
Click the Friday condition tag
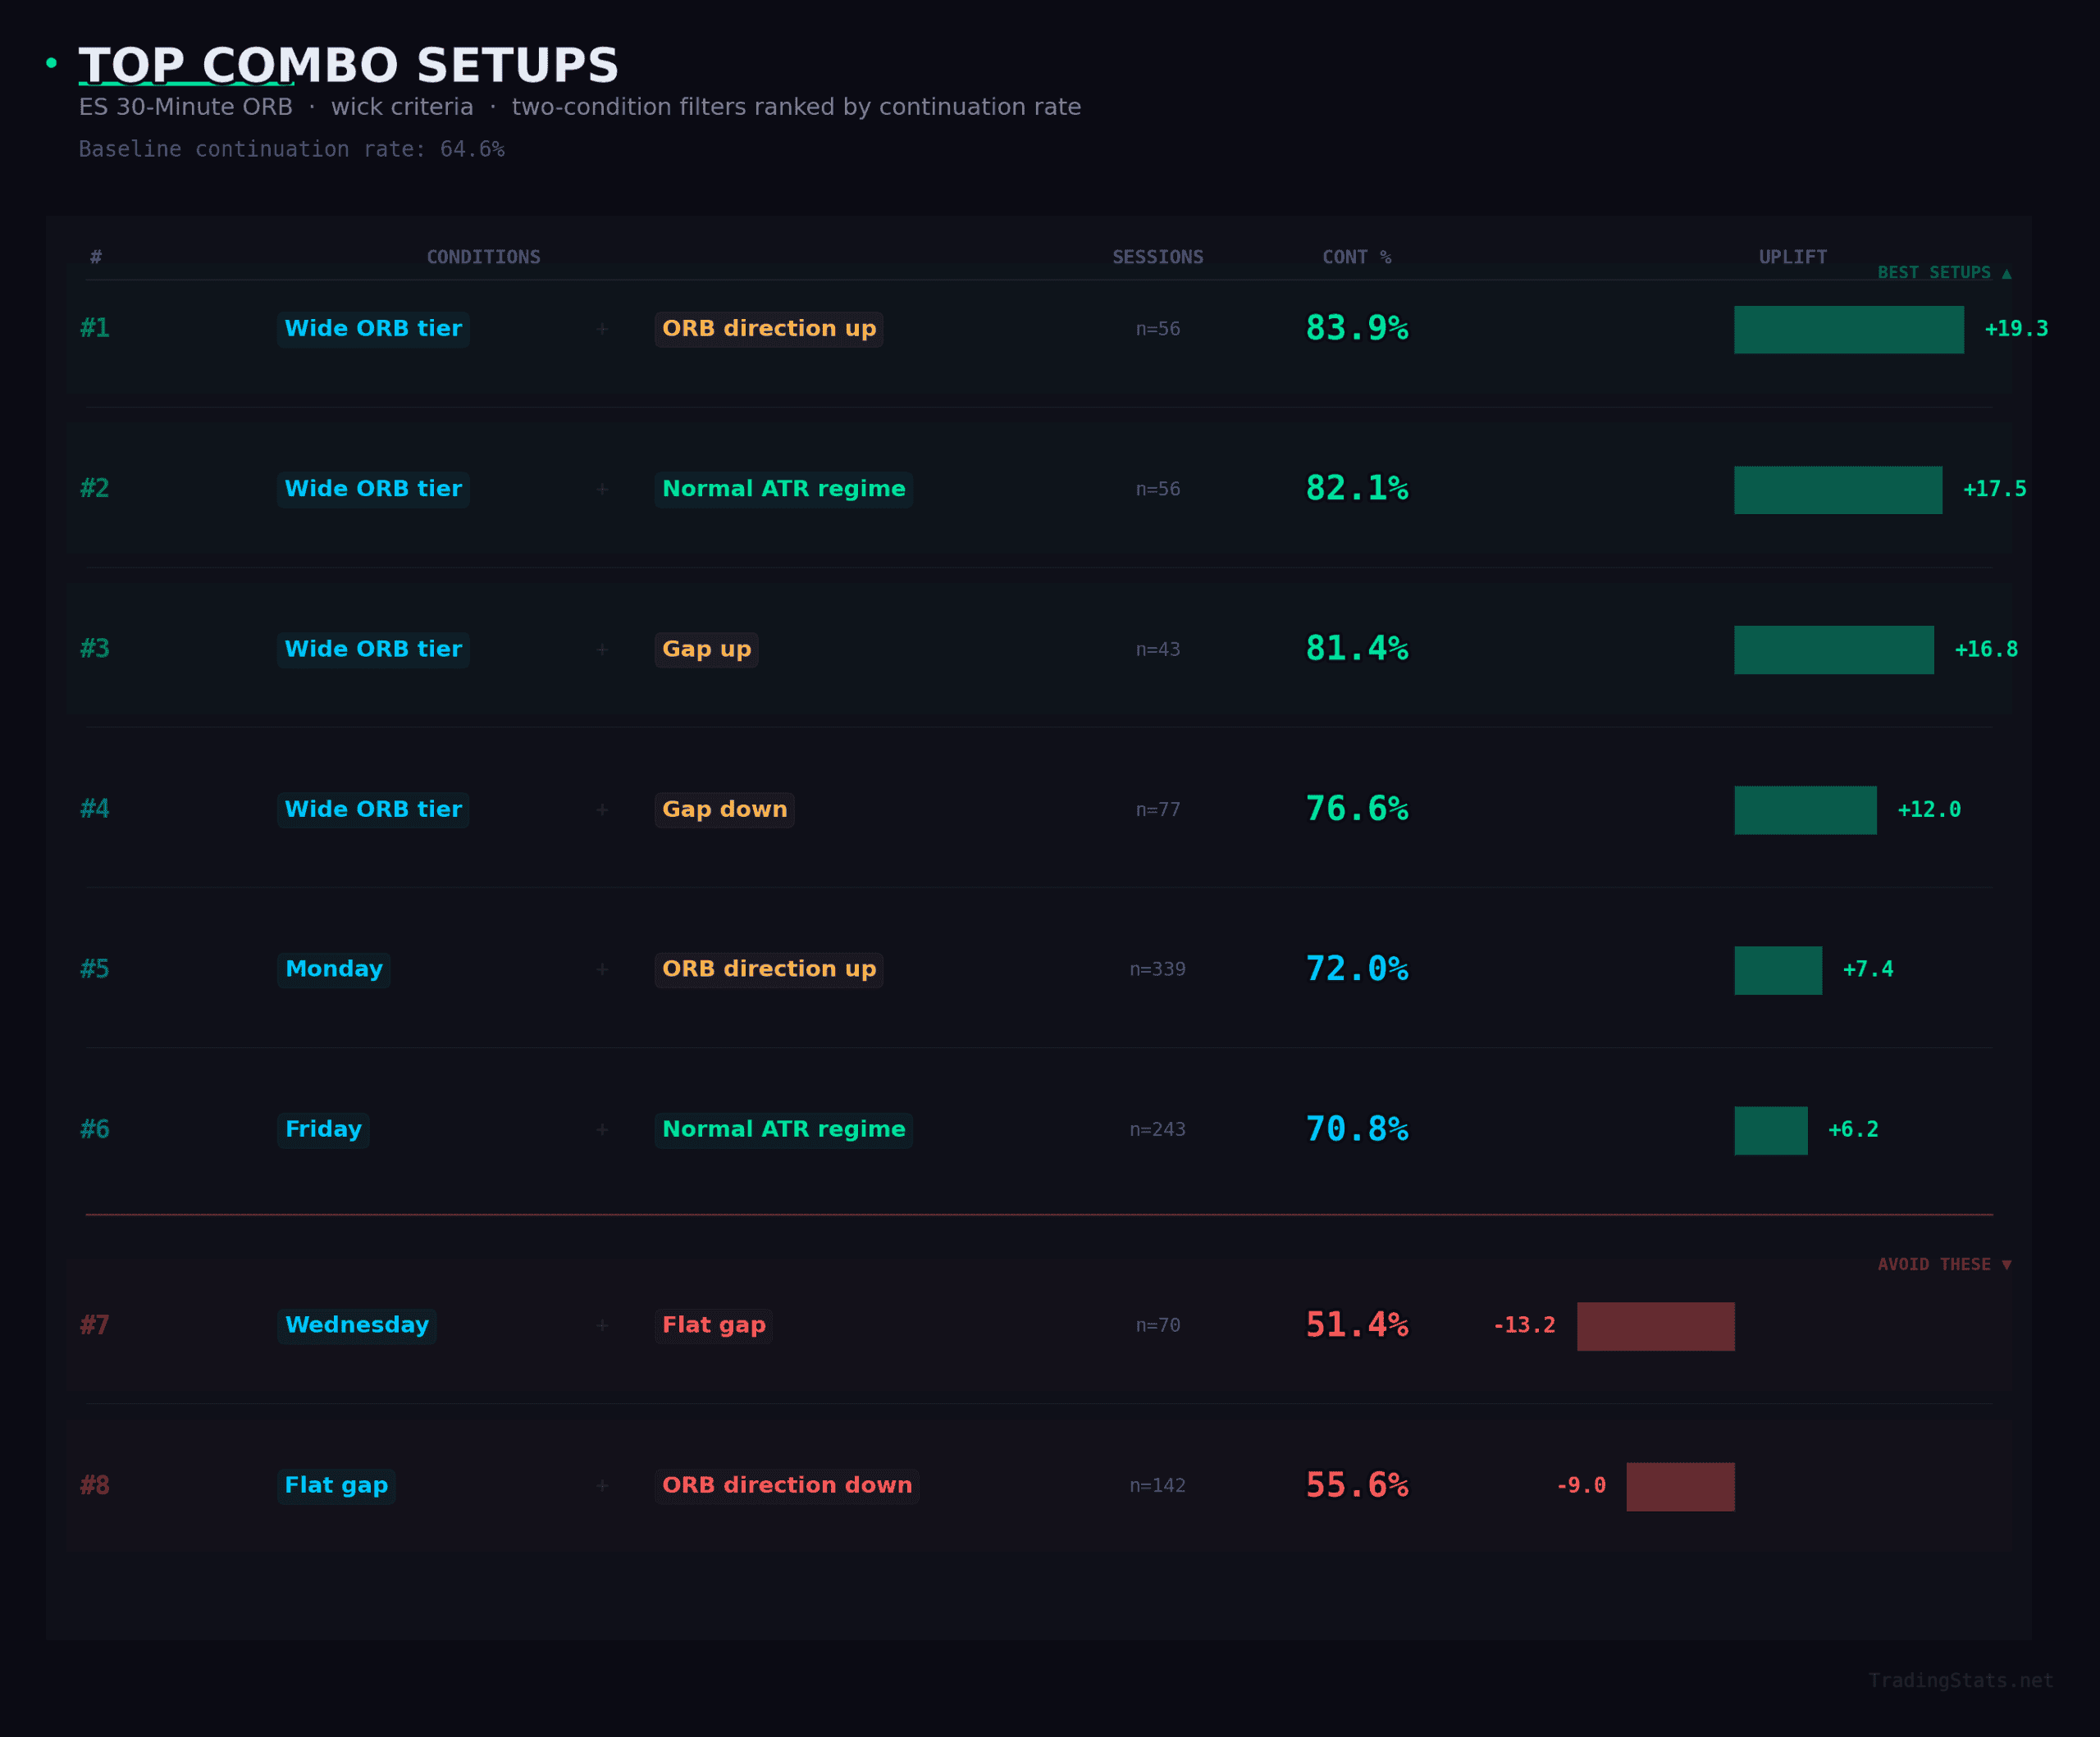coord(323,1129)
